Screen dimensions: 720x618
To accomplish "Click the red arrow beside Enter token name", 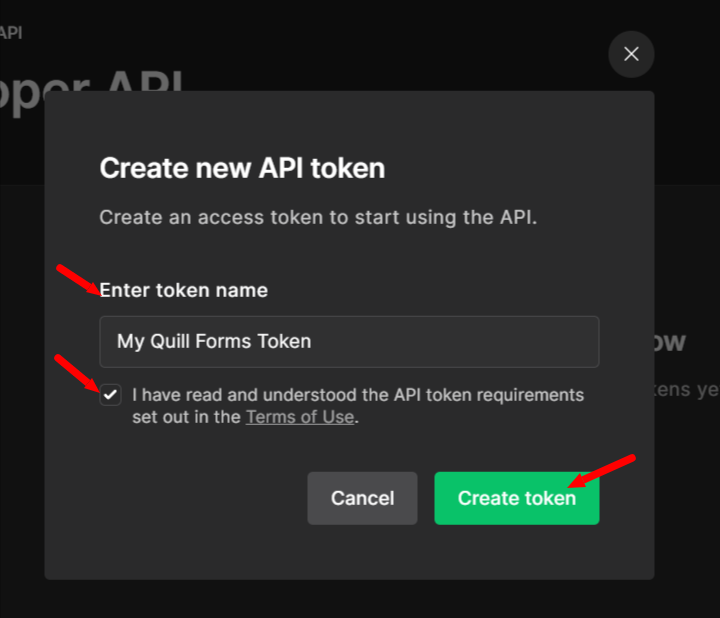I will pyautogui.click(x=78, y=280).
